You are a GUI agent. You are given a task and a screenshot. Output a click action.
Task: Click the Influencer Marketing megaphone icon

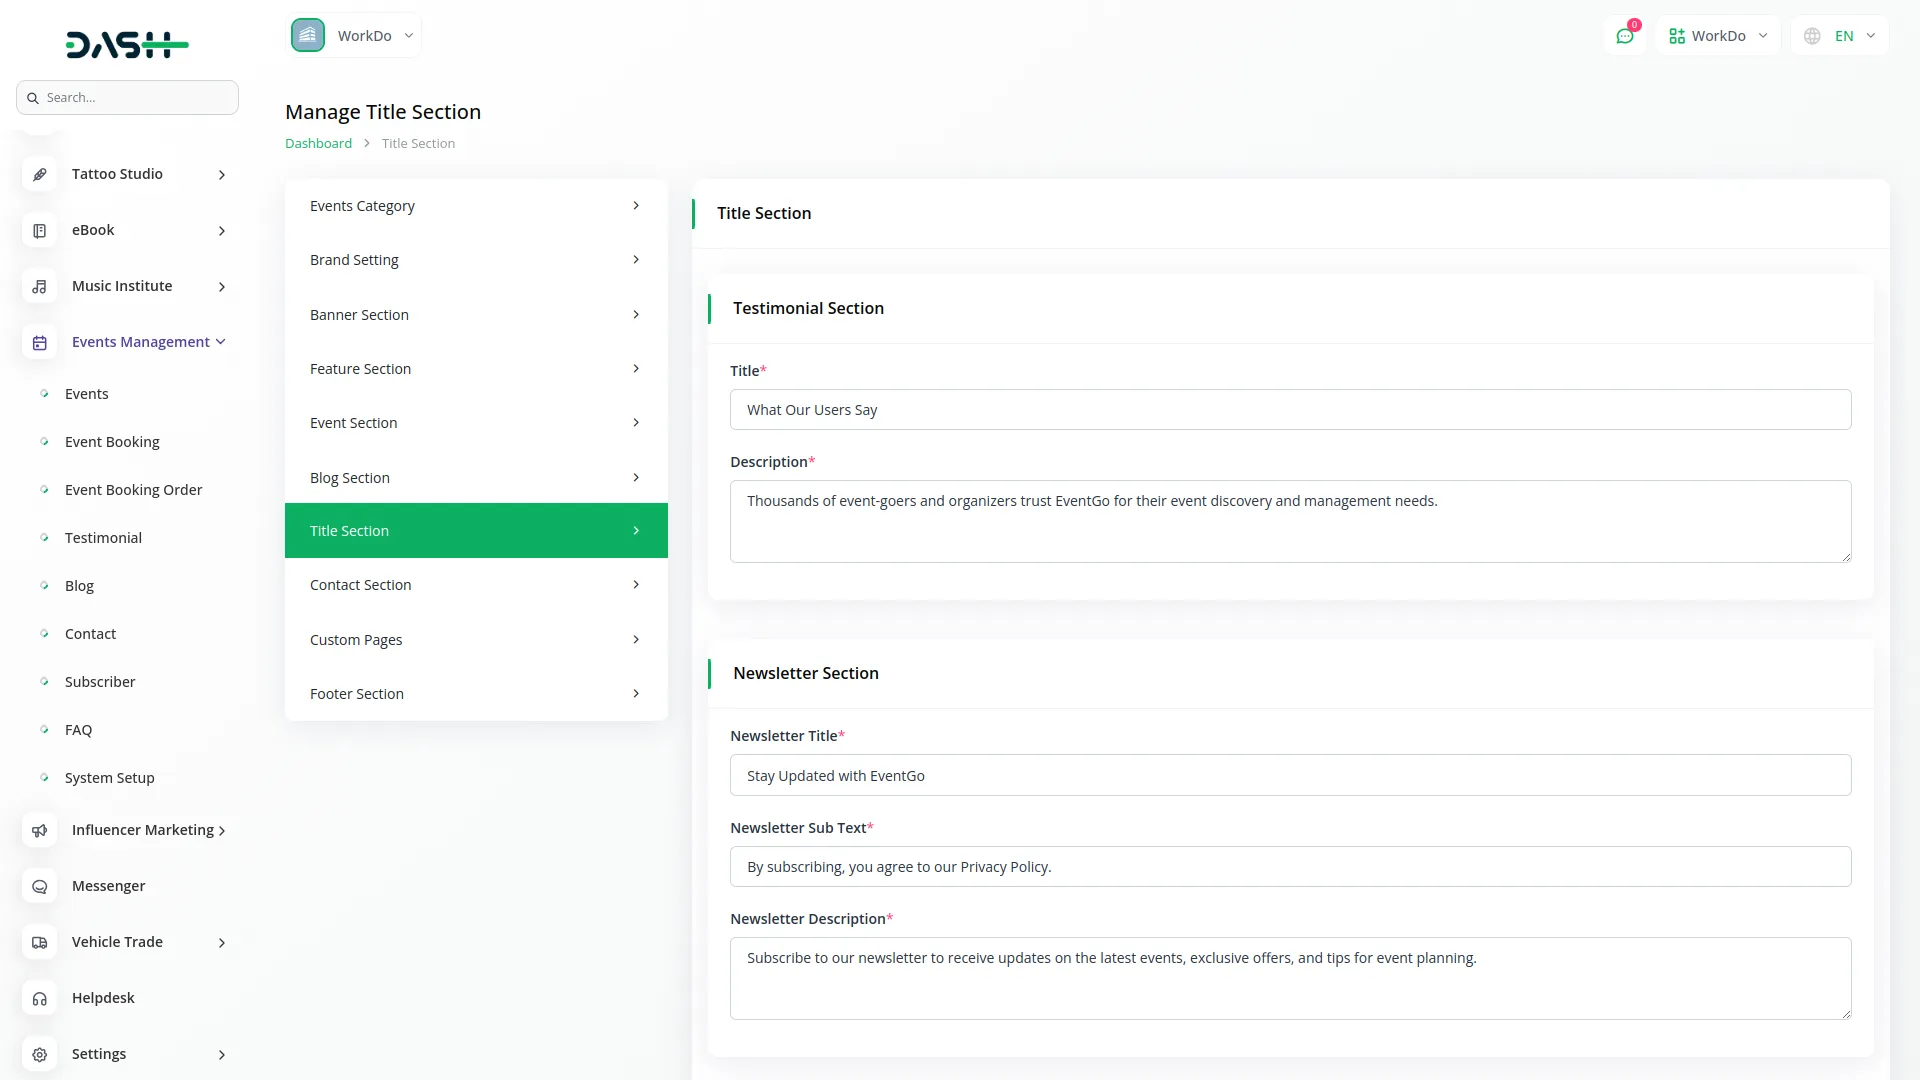39,831
